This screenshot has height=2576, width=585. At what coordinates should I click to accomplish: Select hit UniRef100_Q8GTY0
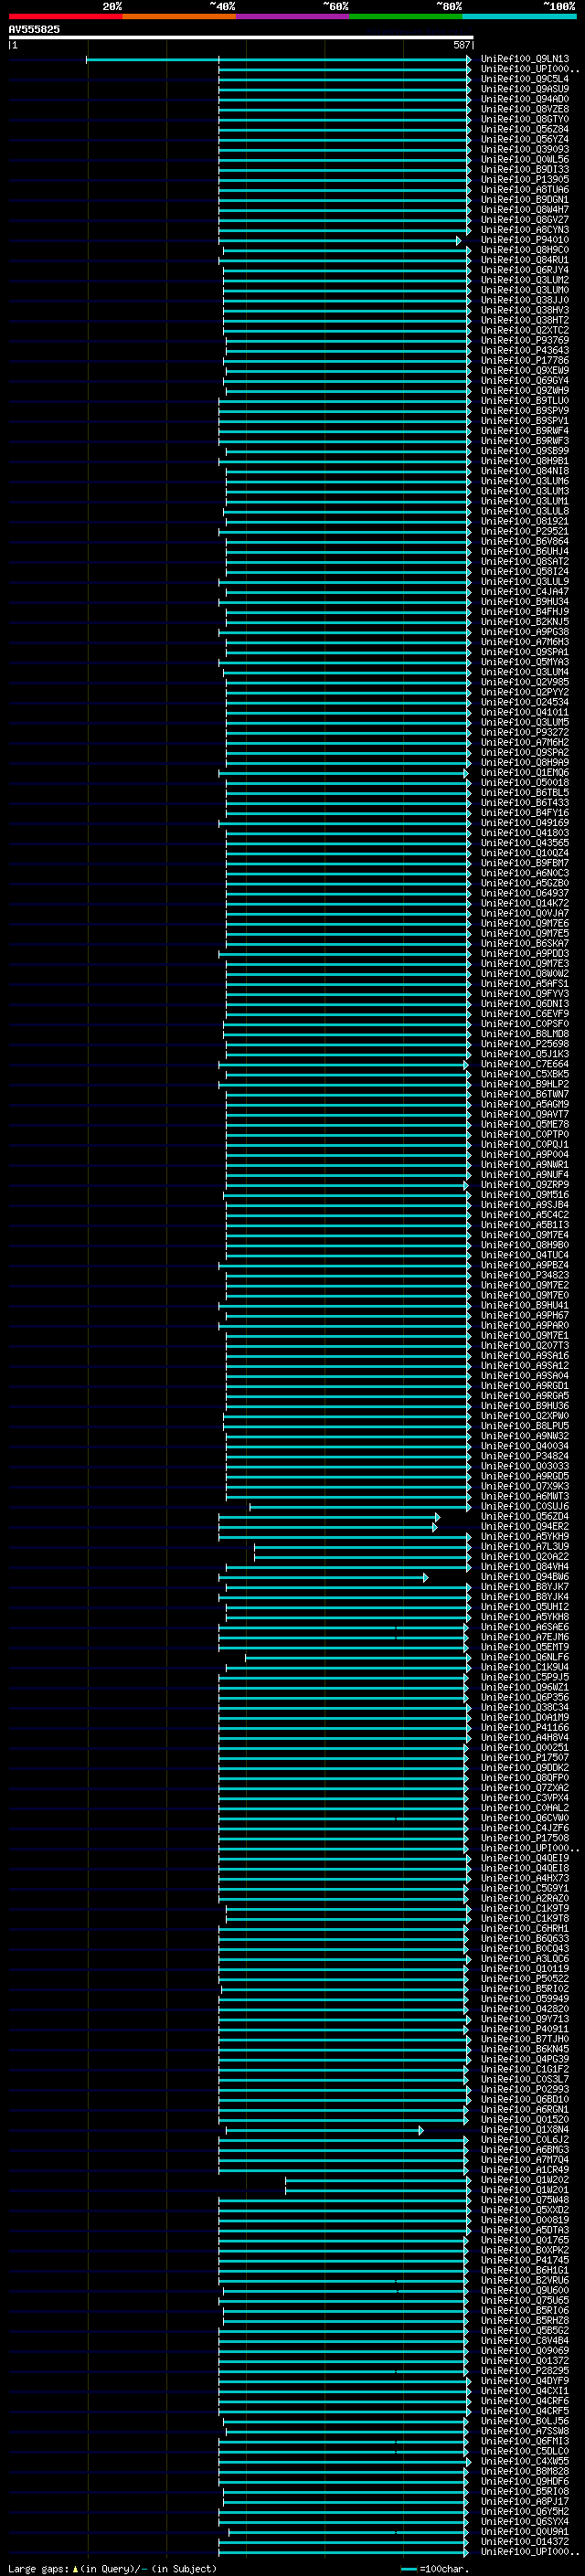coord(525,119)
